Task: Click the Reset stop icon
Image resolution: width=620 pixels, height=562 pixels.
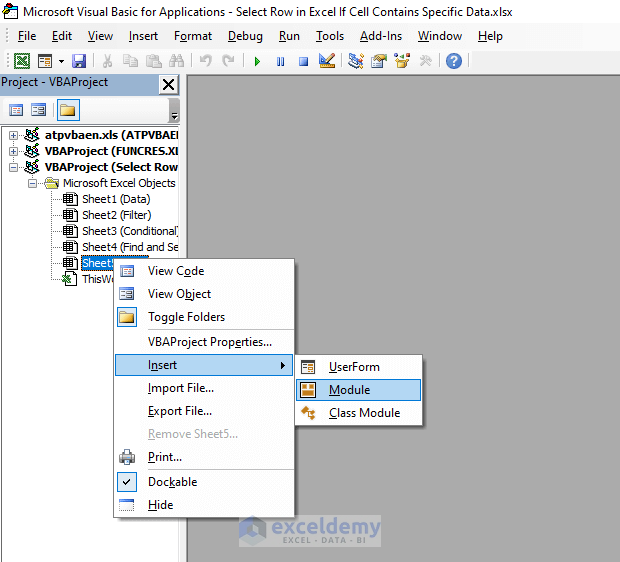Action: pos(303,61)
